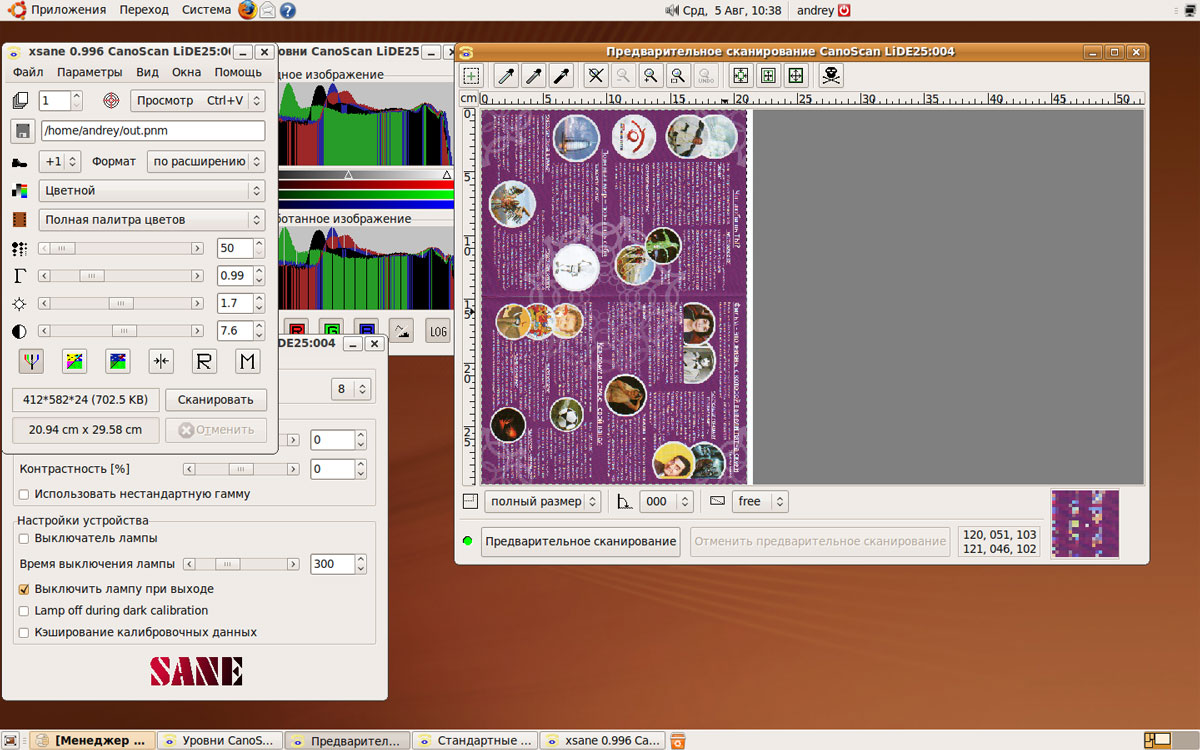
Task: Click the zoom-in magnifier in preview toolbar
Action: click(x=650, y=75)
